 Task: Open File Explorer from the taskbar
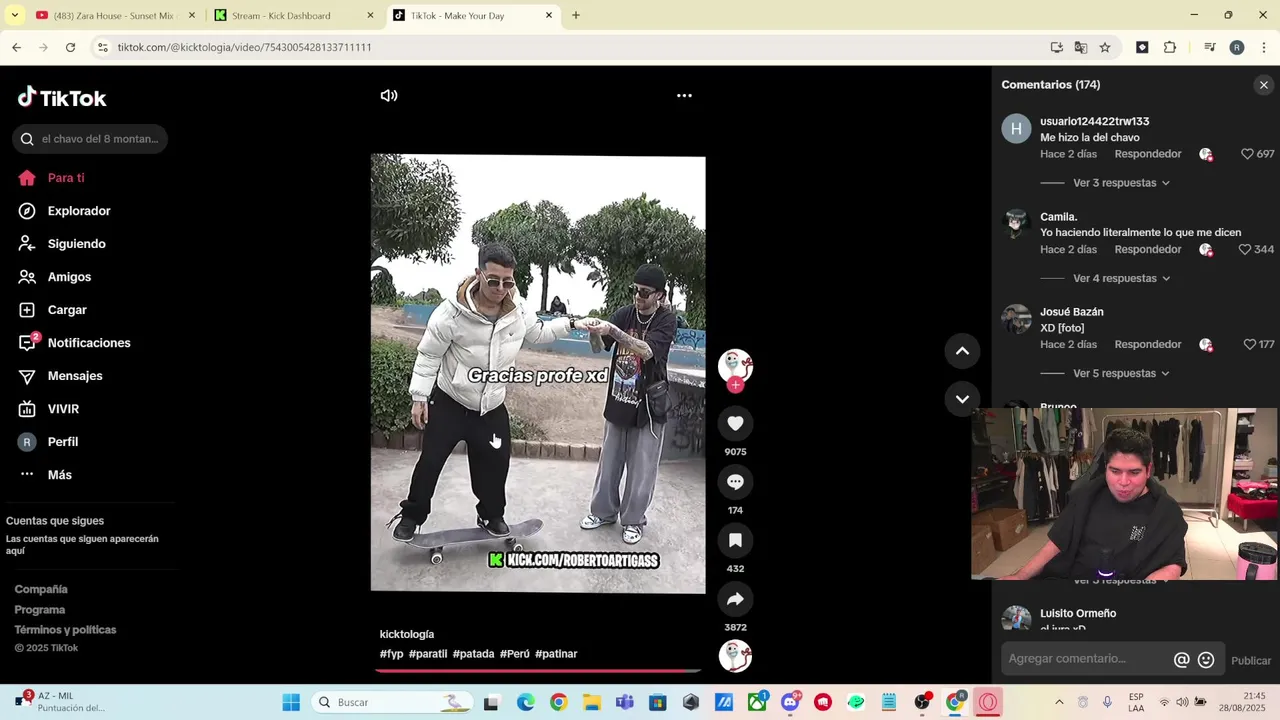click(591, 702)
